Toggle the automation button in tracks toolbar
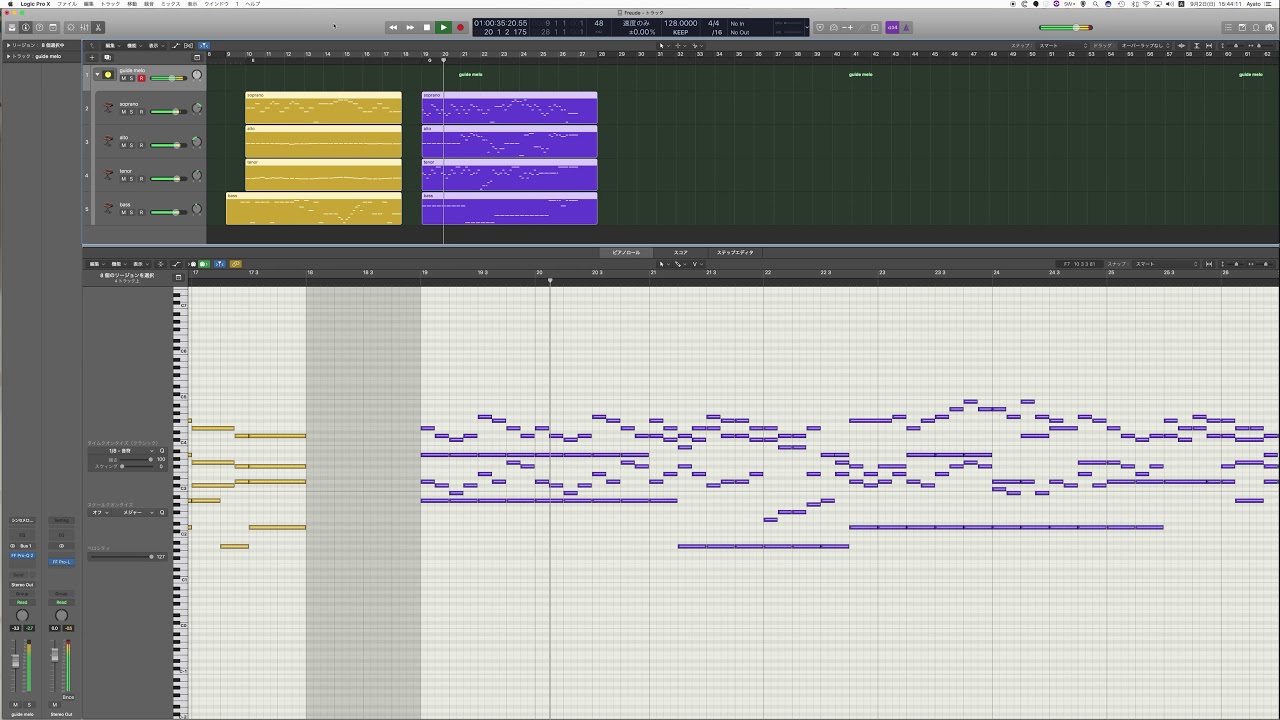This screenshot has width=1280, height=720. (x=176, y=45)
